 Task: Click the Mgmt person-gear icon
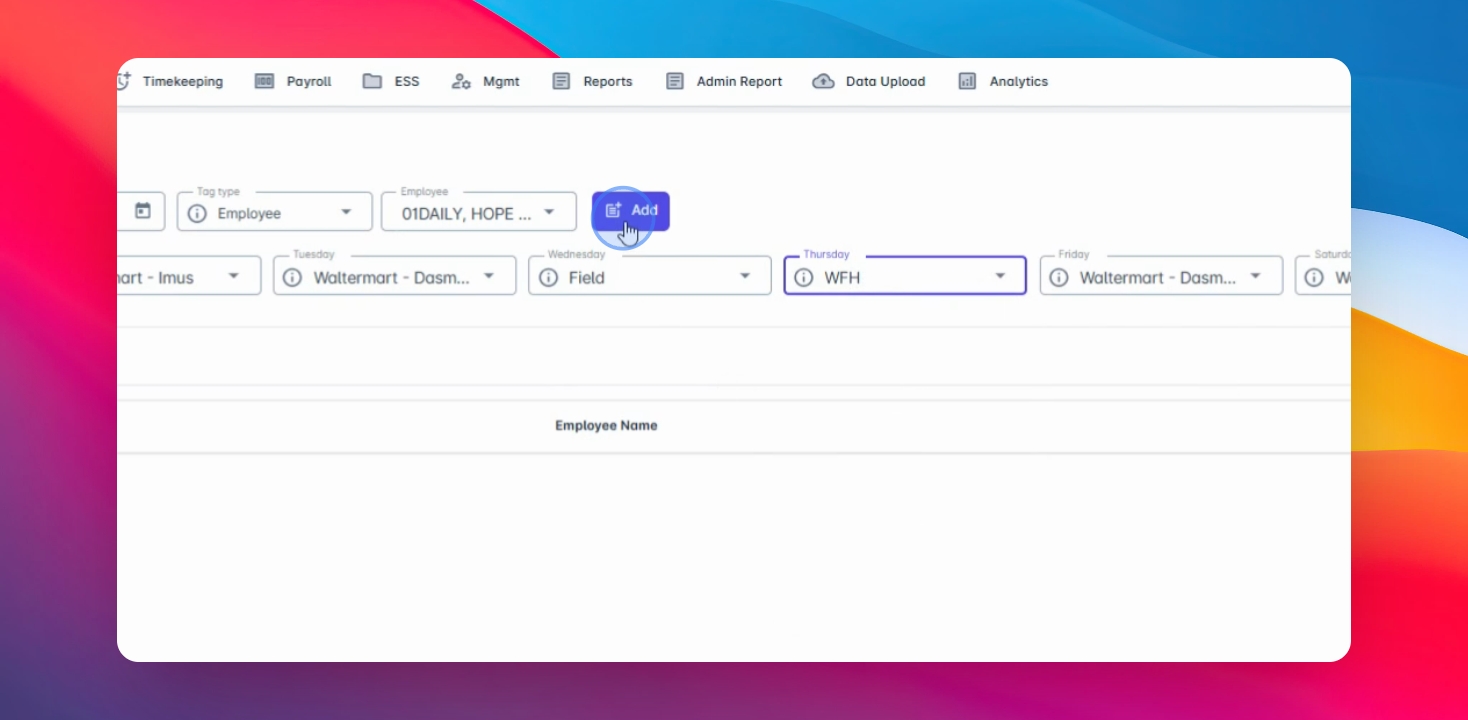click(x=461, y=82)
